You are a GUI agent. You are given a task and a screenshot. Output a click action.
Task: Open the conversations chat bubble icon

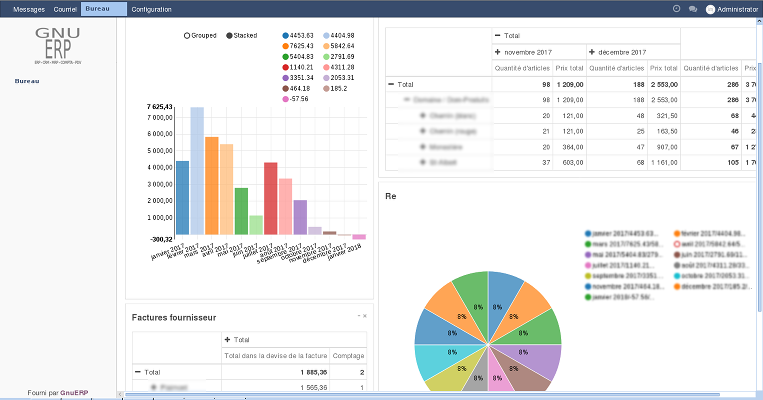click(x=693, y=9)
